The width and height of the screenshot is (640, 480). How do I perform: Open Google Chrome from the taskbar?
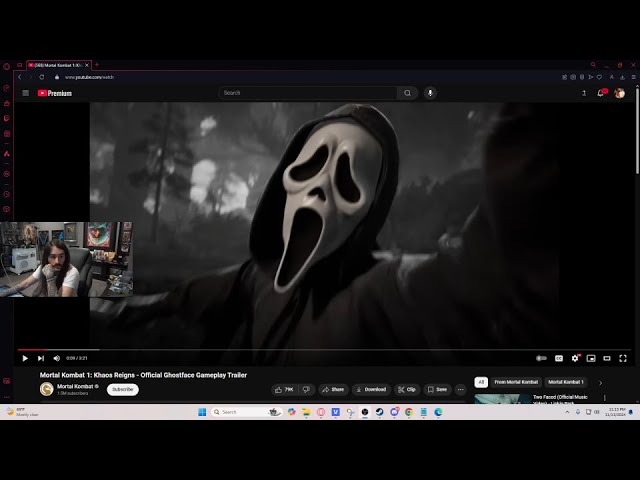(x=409, y=412)
